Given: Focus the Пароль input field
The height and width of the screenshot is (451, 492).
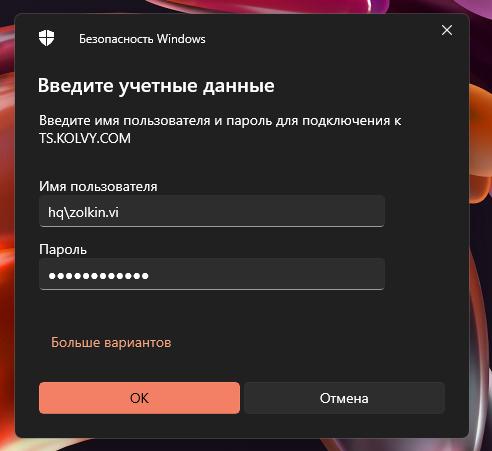Looking at the screenshot, I should point(212,274).
